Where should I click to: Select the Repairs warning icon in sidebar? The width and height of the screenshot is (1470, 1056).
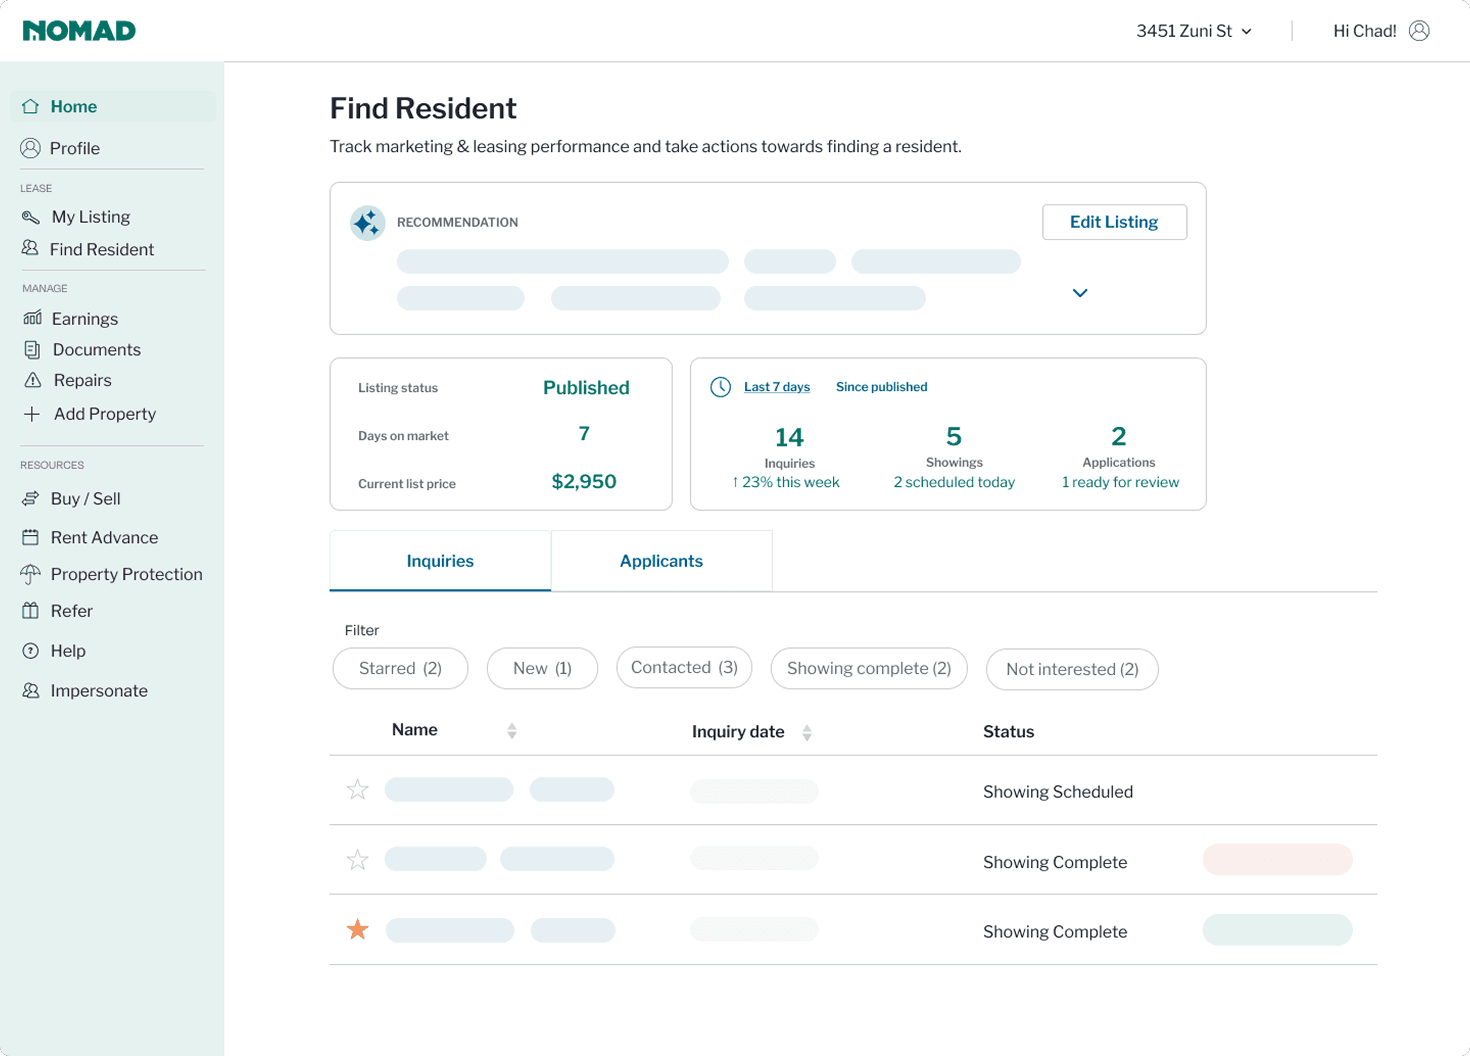[31, 380]
